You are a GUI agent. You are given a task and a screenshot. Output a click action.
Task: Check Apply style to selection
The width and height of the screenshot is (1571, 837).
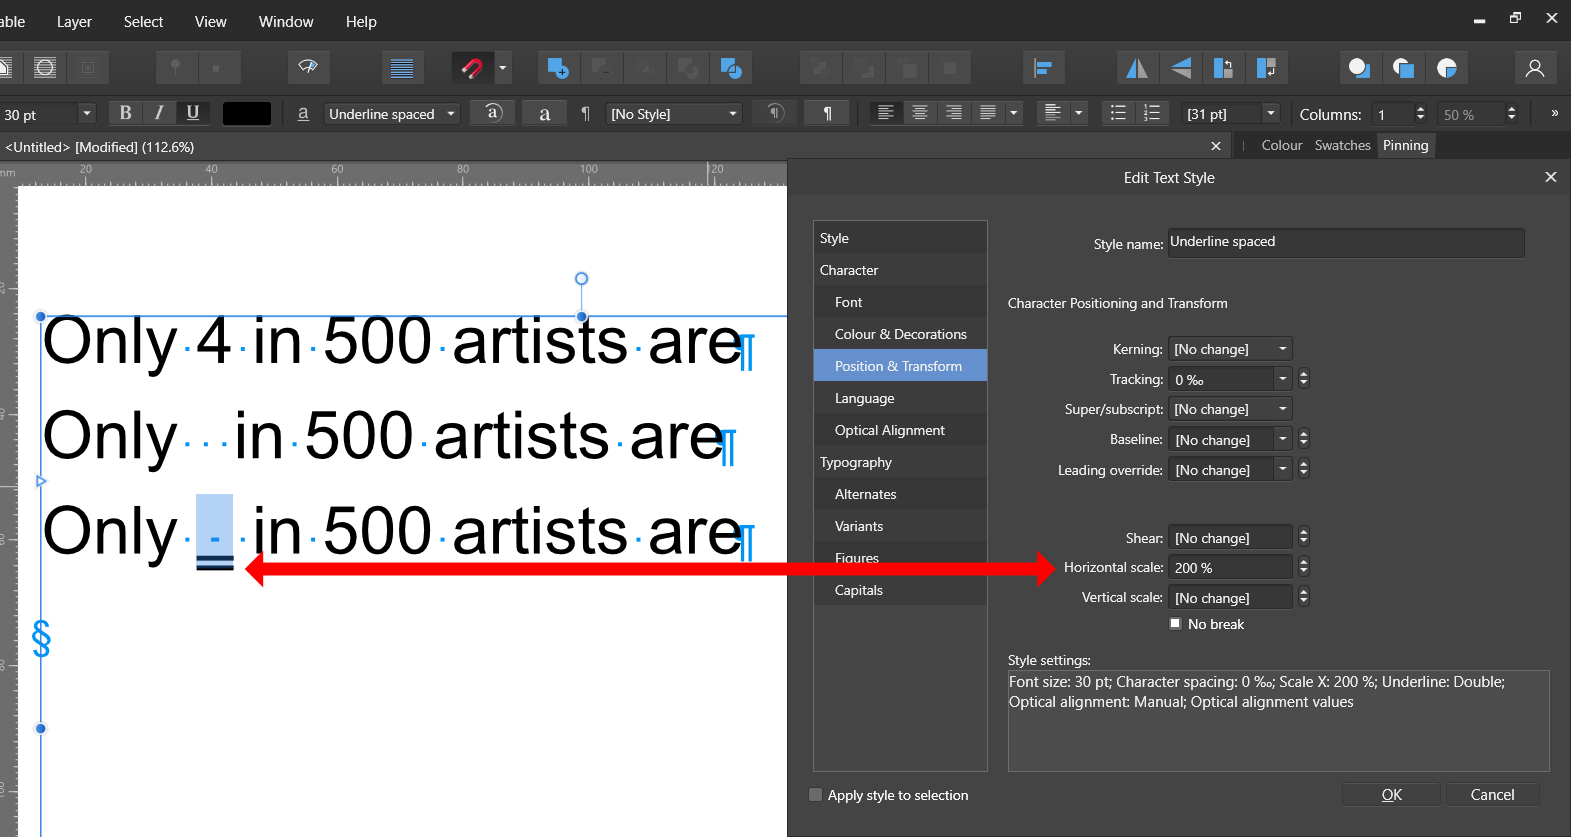(x=816, y=795)
